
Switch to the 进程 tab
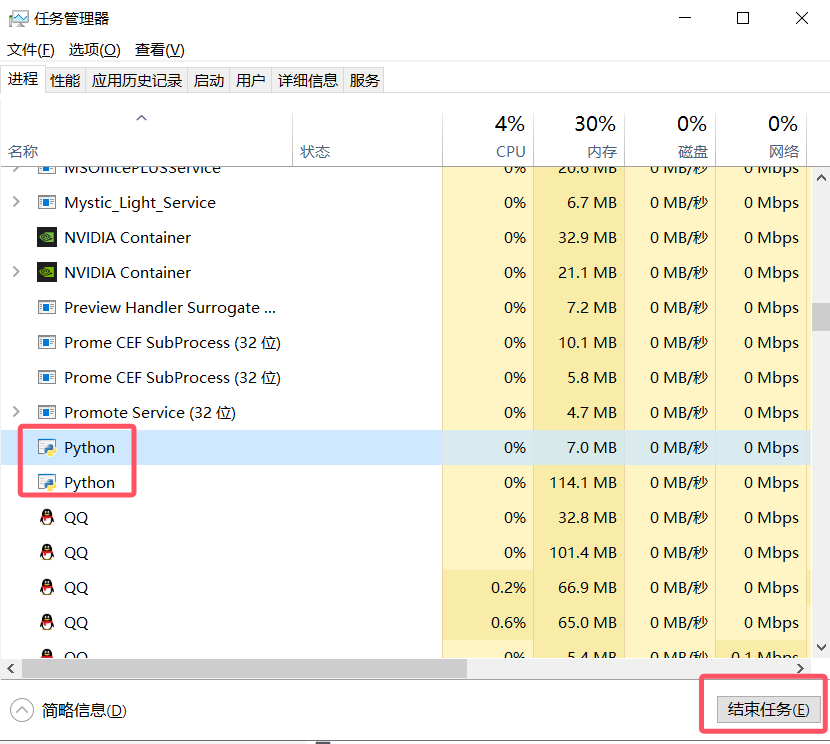pos(23,79)
